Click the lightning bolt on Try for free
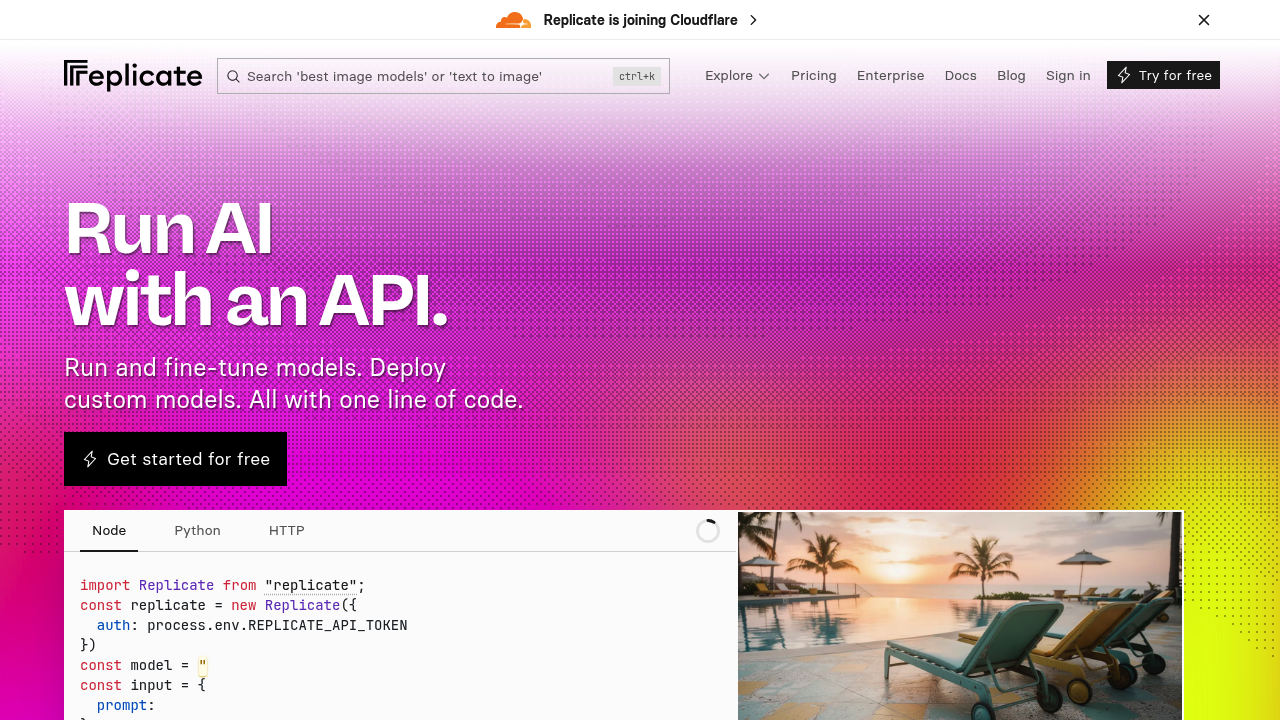The height and width of the screenshot is (720, 1280). (x=1124, y=75)
